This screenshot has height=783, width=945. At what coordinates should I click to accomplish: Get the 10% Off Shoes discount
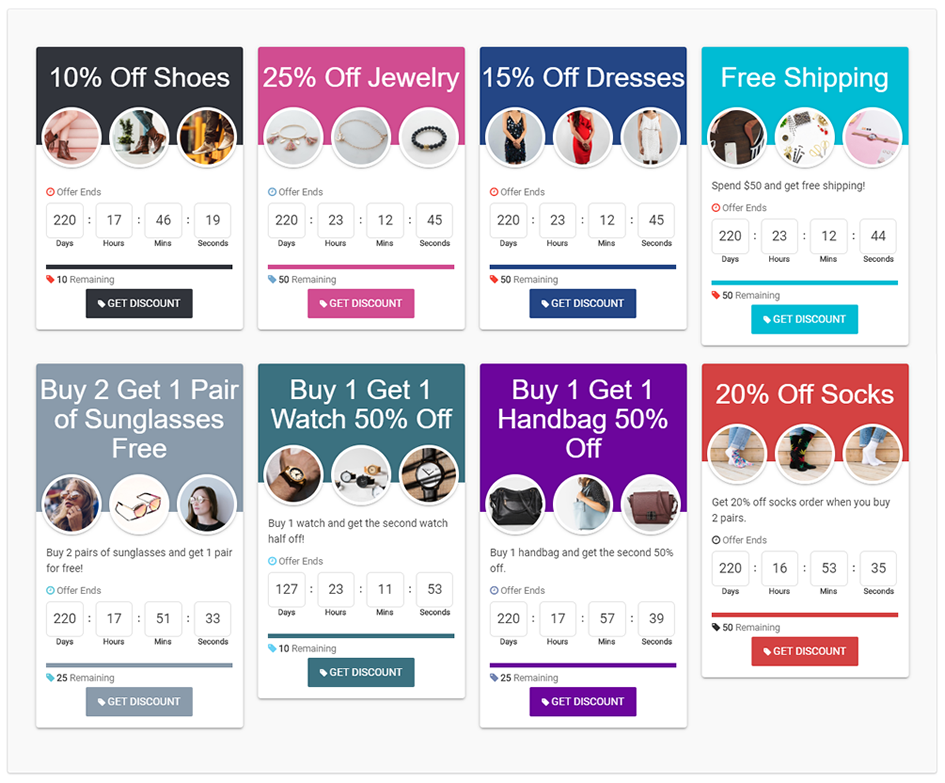click(139, 304)
